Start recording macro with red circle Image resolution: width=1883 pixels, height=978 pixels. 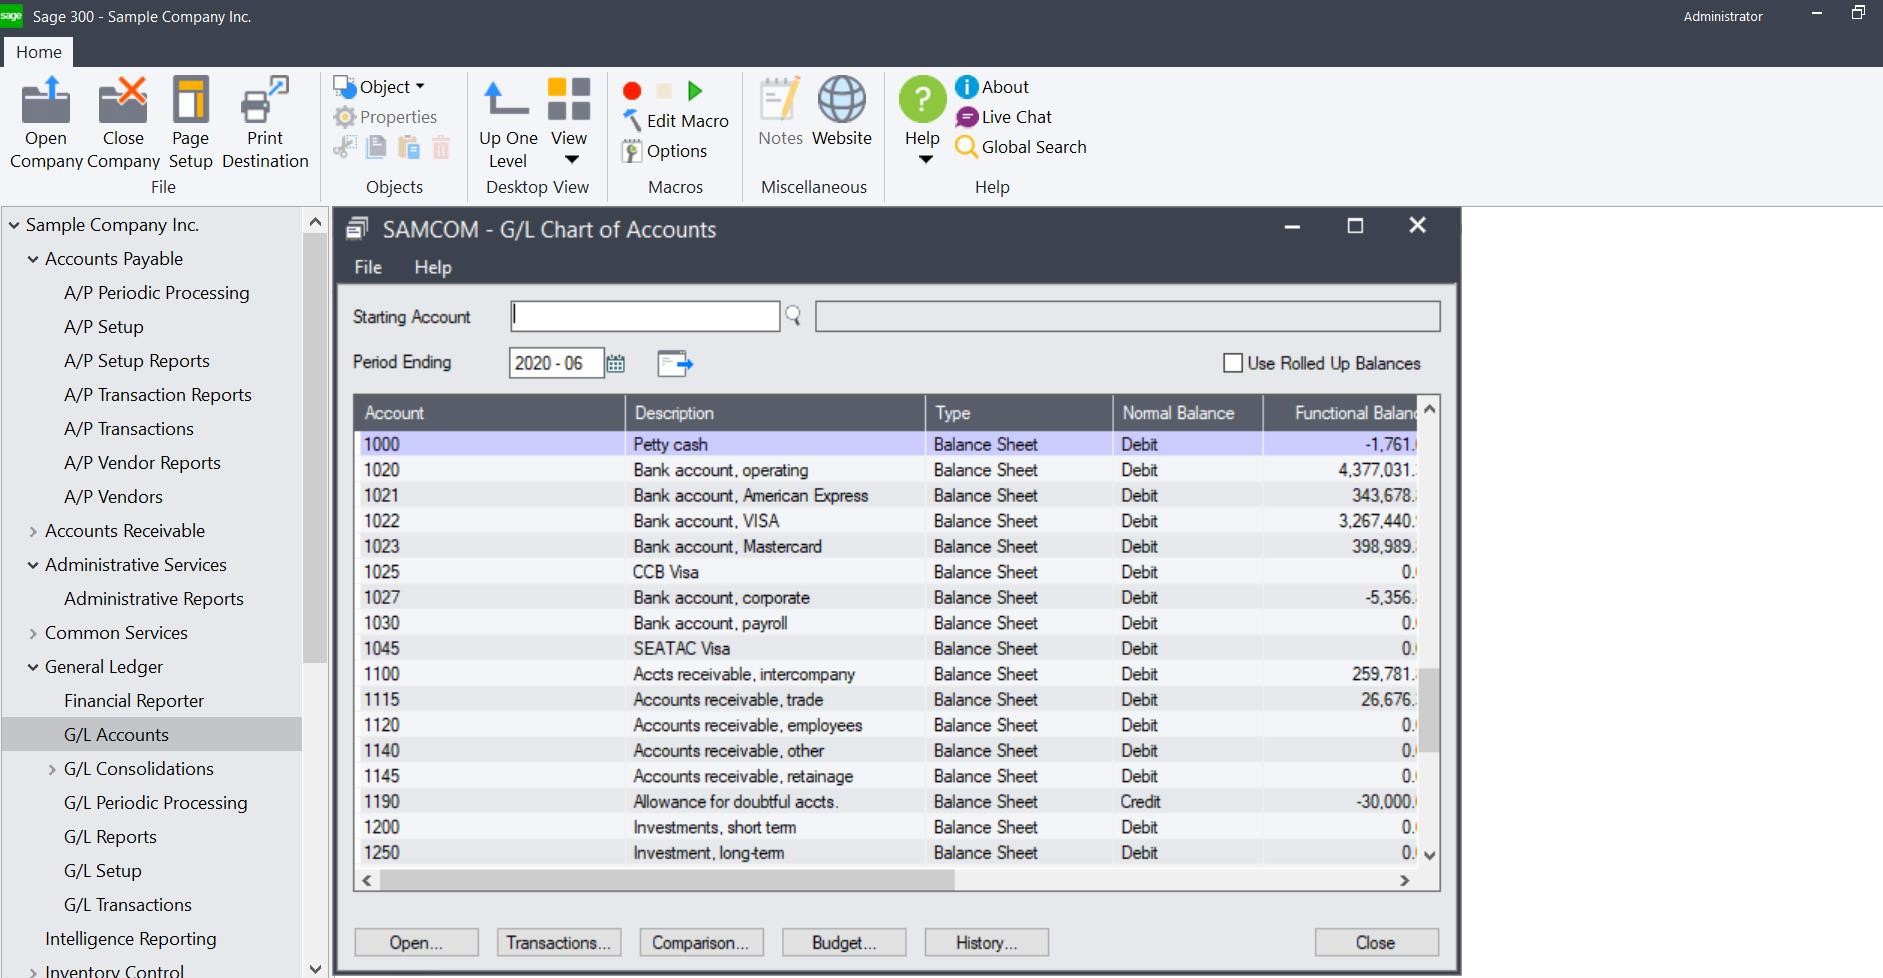632,91
